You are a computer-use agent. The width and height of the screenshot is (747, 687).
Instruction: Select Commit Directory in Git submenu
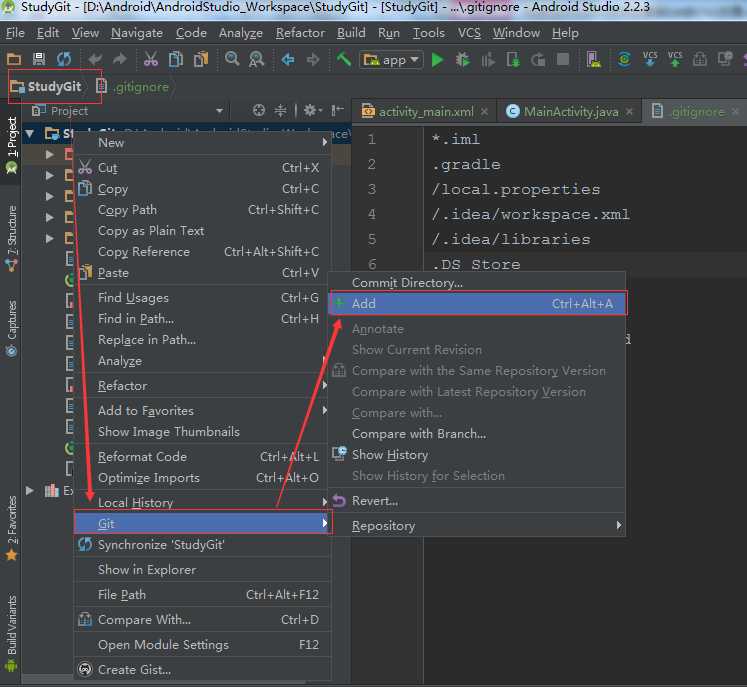[477, 283]
